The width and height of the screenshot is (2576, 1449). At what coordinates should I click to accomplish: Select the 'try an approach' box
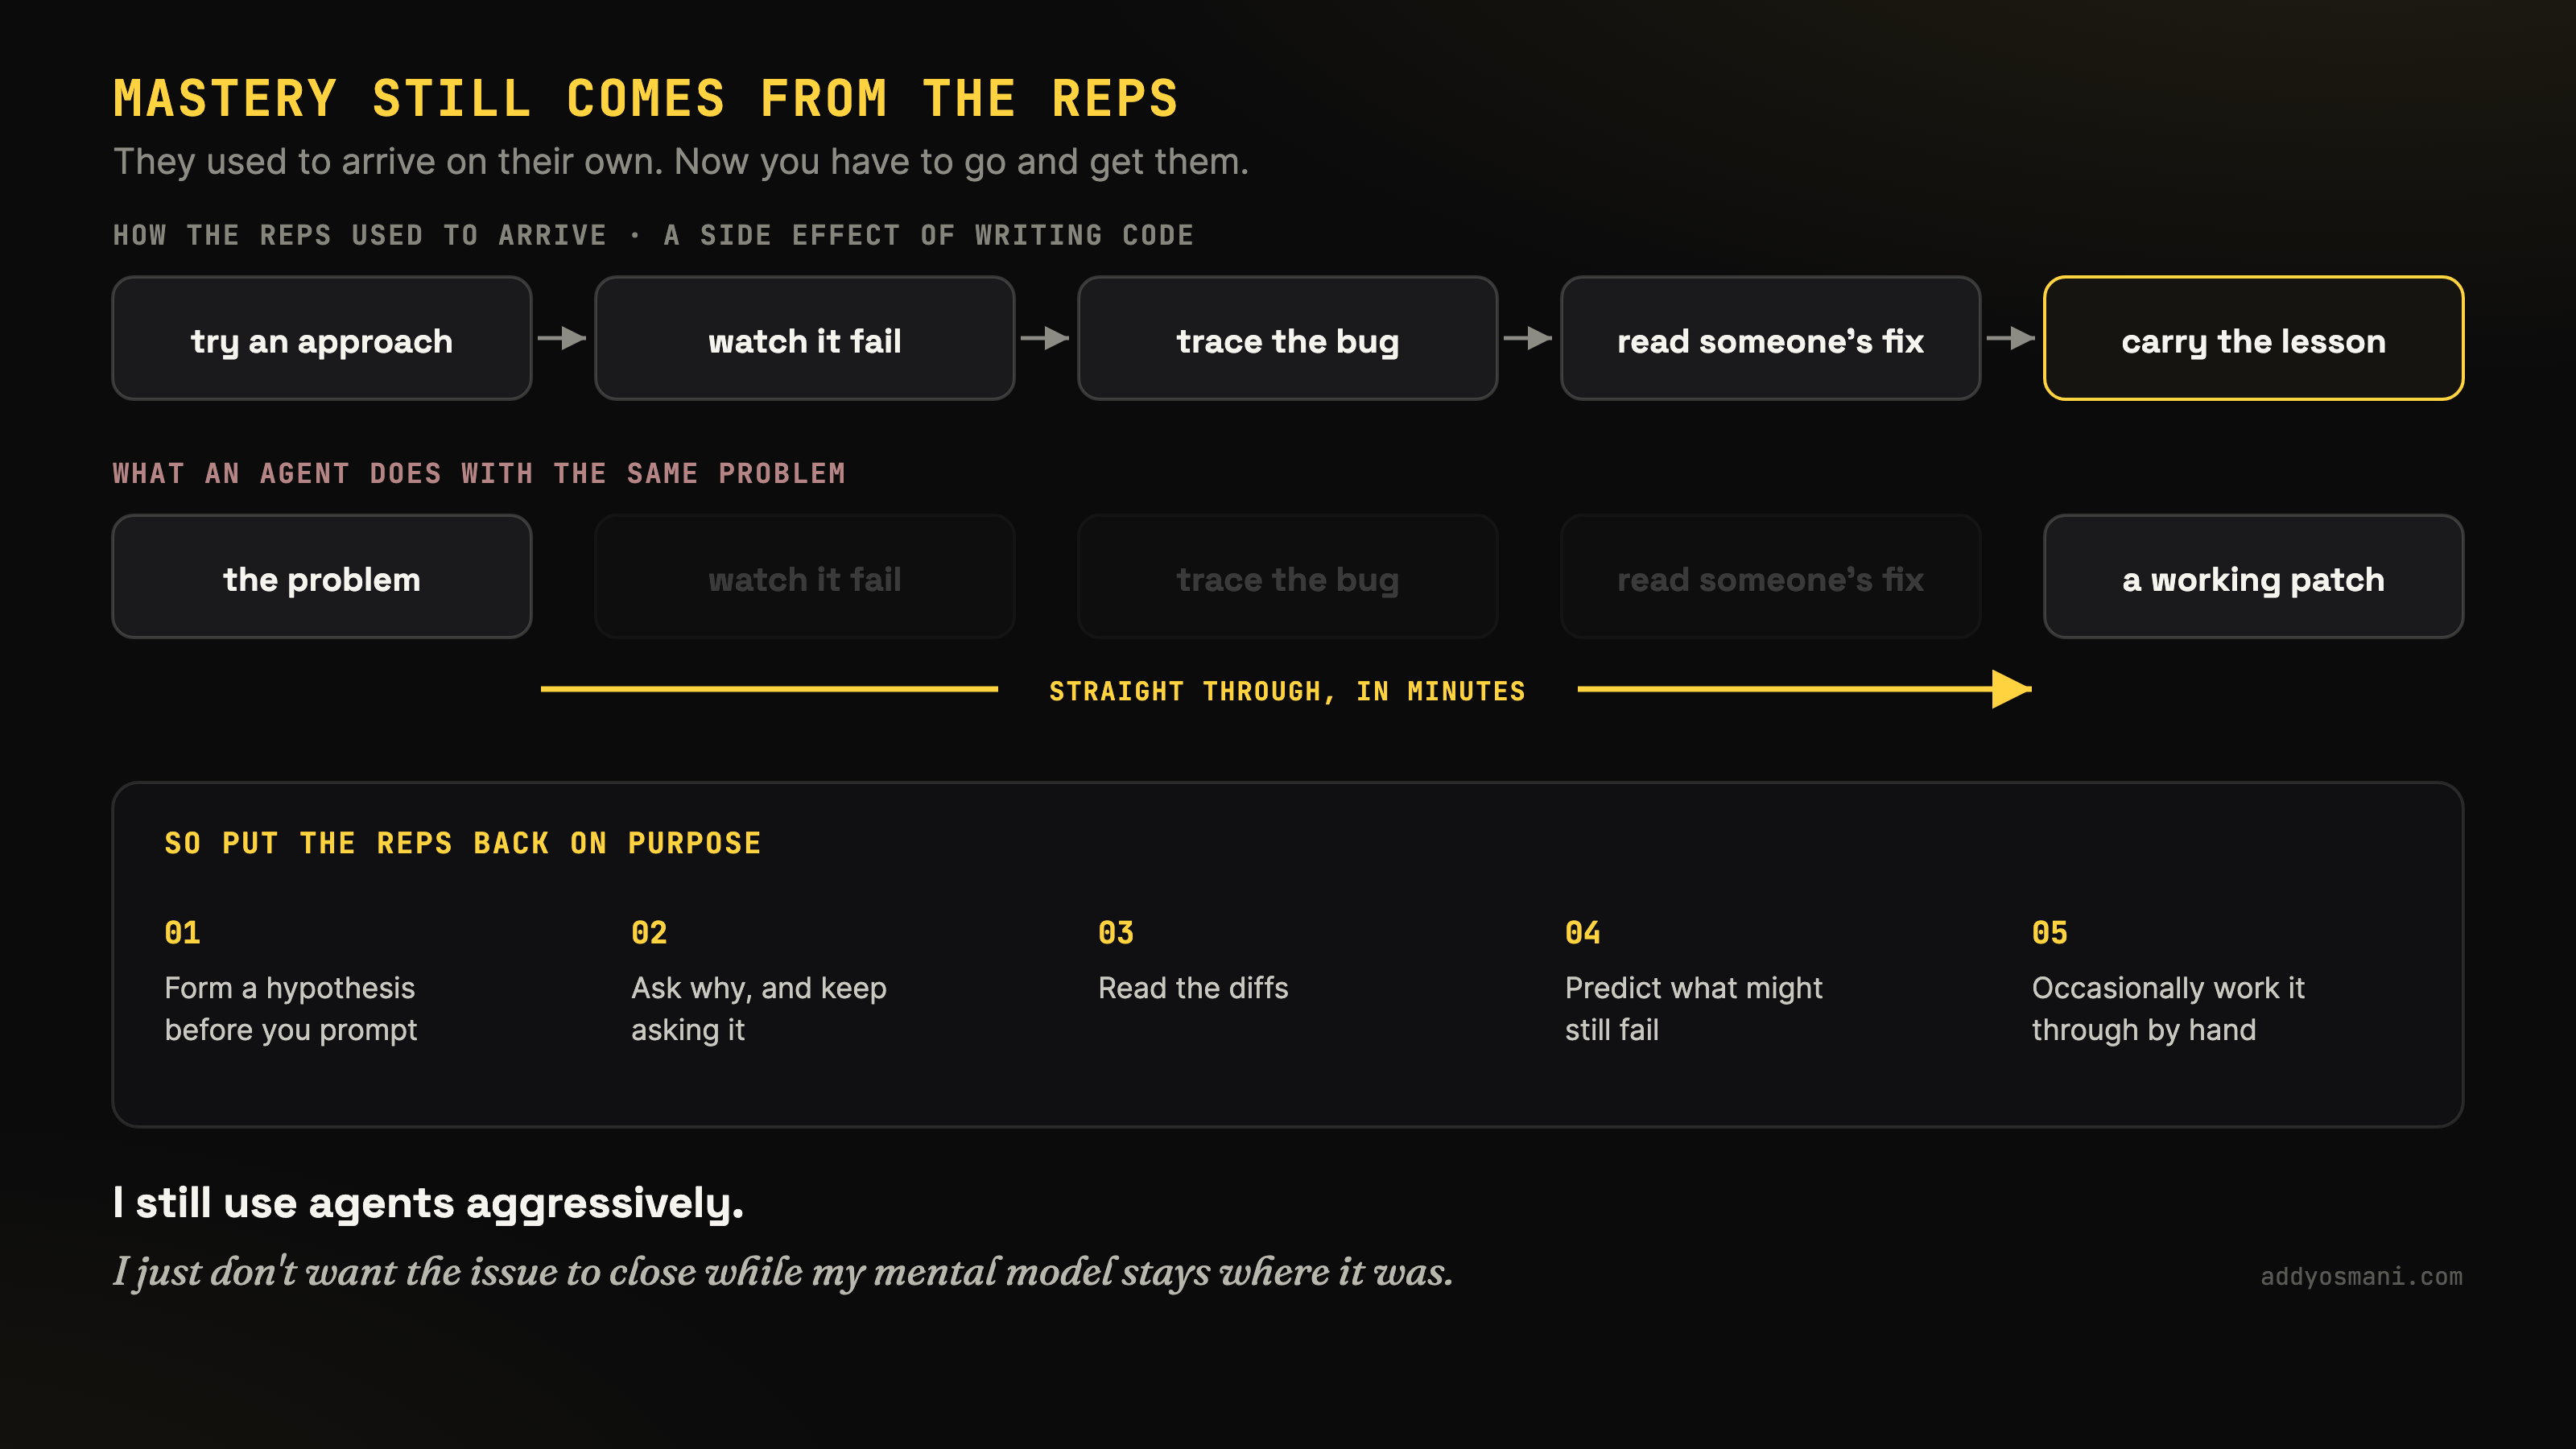[x=322, y=338]
